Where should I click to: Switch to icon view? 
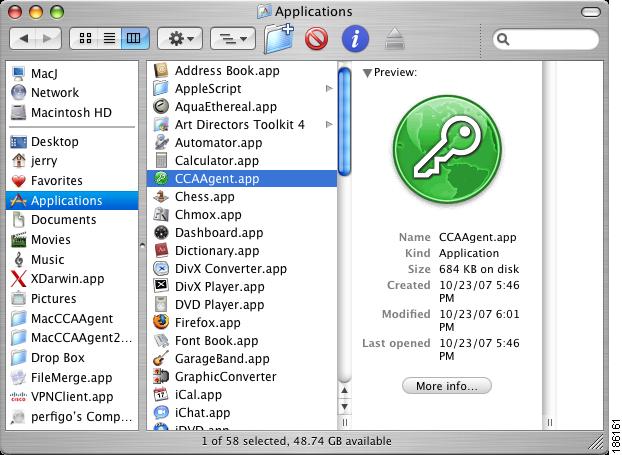[85, 38]
